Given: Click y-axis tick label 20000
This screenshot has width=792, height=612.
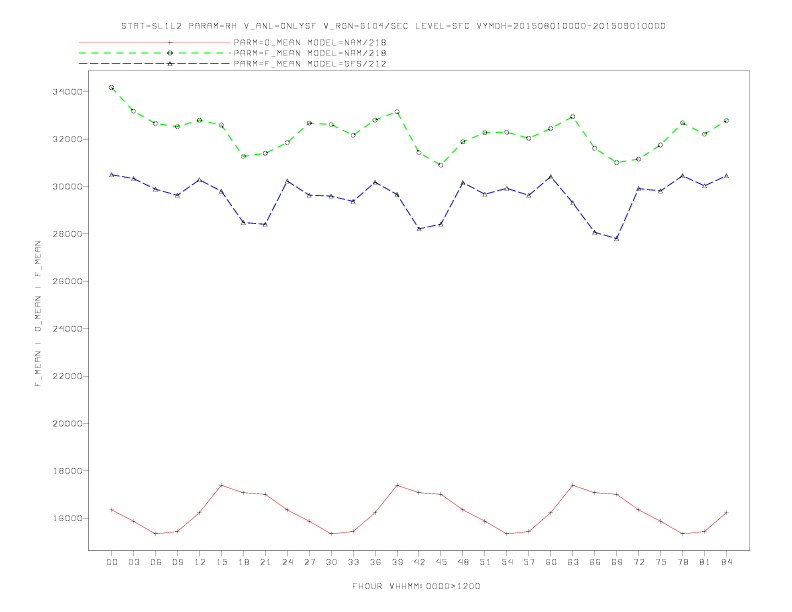Looking at the screenshot, I should (67, 424).
